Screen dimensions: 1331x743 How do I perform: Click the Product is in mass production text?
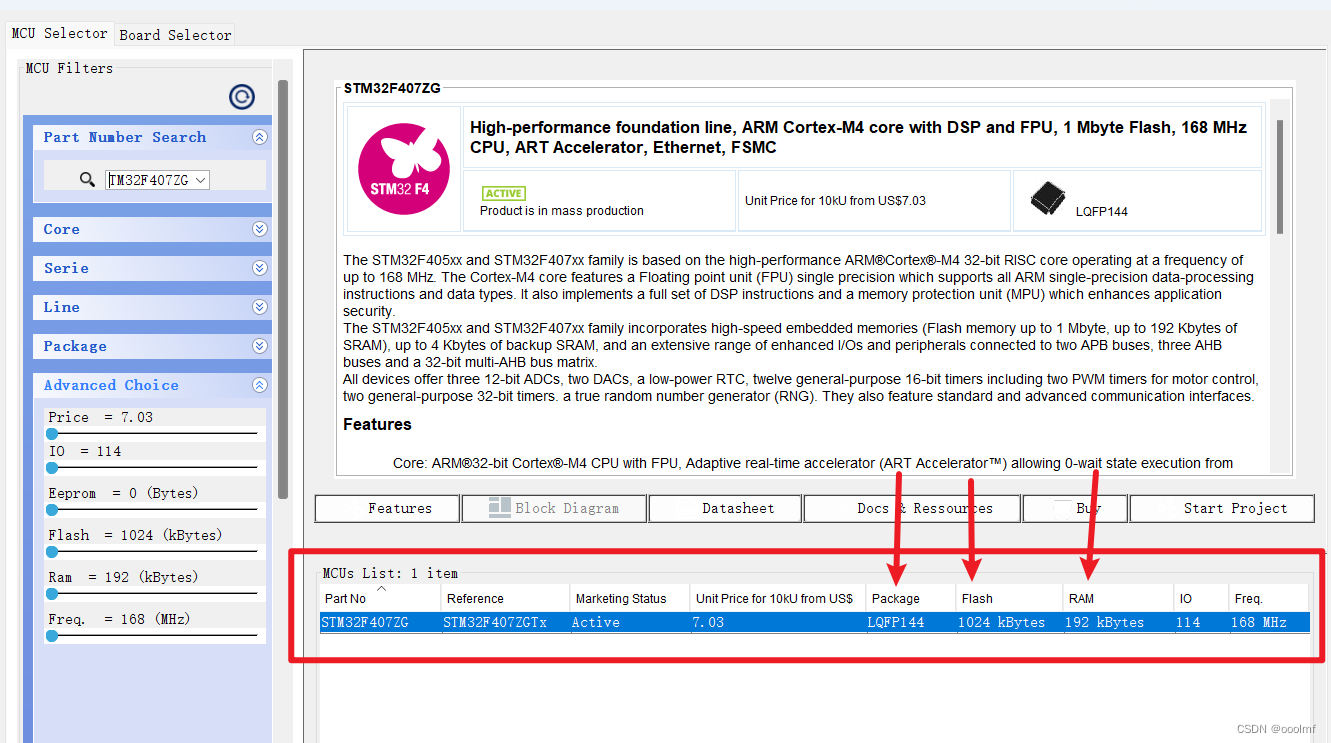click(562, 211)
